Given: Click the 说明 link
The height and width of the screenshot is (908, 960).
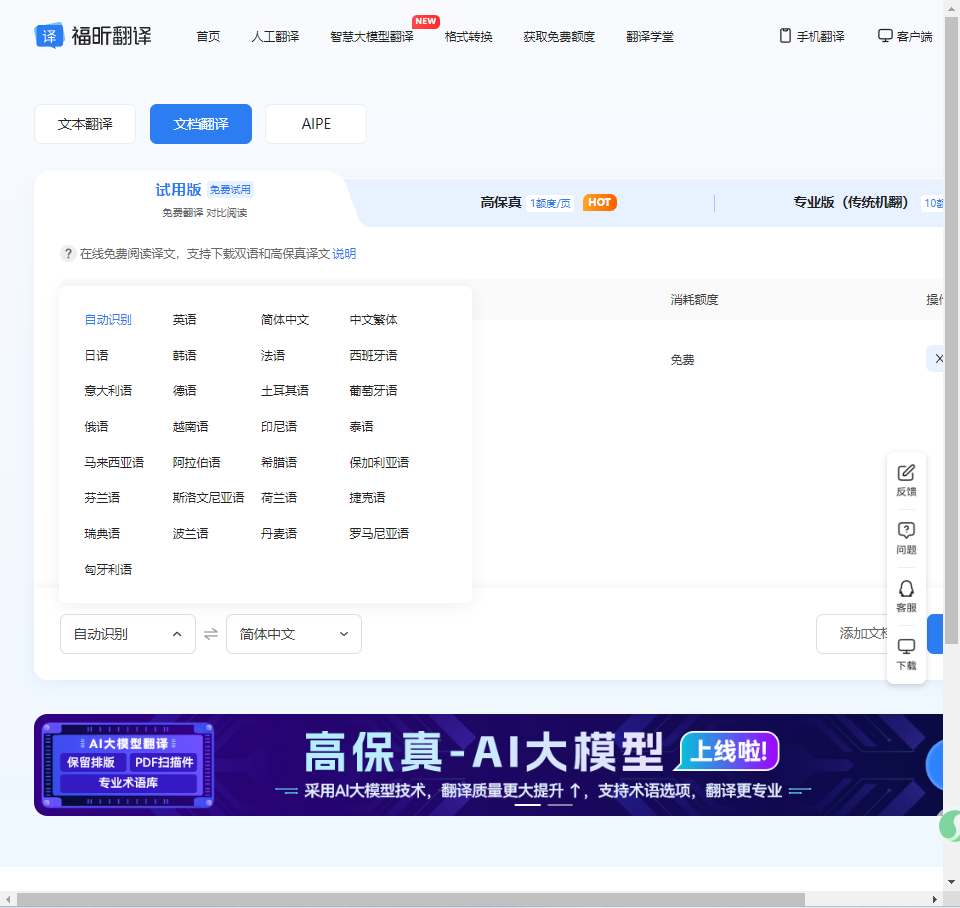Looking at the screenshot, I should tap(344, 253).
